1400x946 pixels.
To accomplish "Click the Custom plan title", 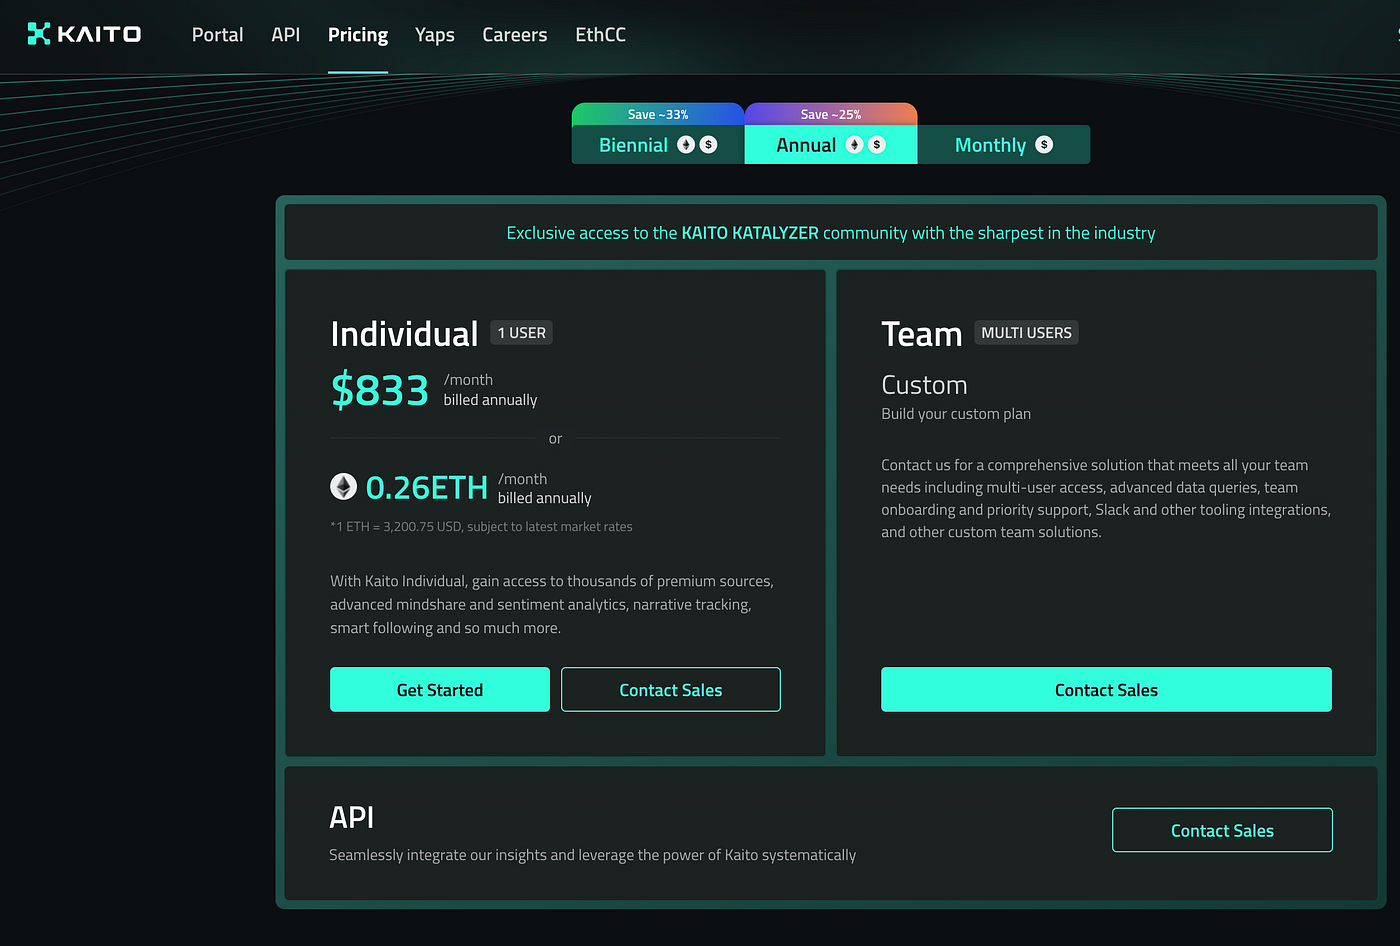I will click(x=924, y=385).
